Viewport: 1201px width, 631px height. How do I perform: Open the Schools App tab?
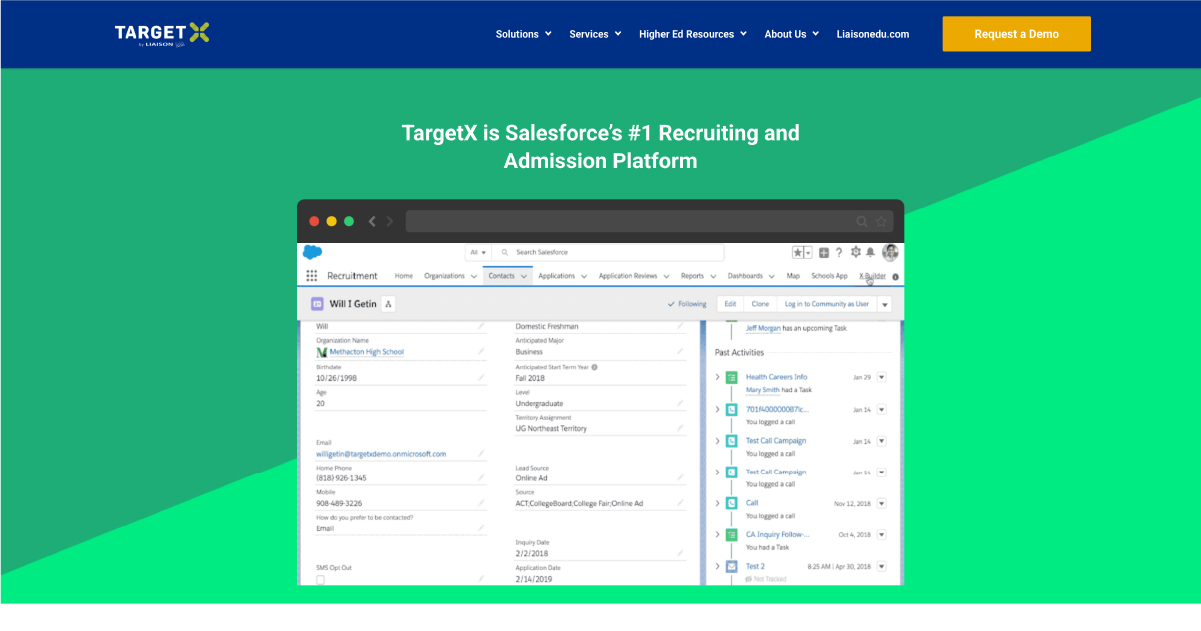pyautogui.click(x=829, y=276)
